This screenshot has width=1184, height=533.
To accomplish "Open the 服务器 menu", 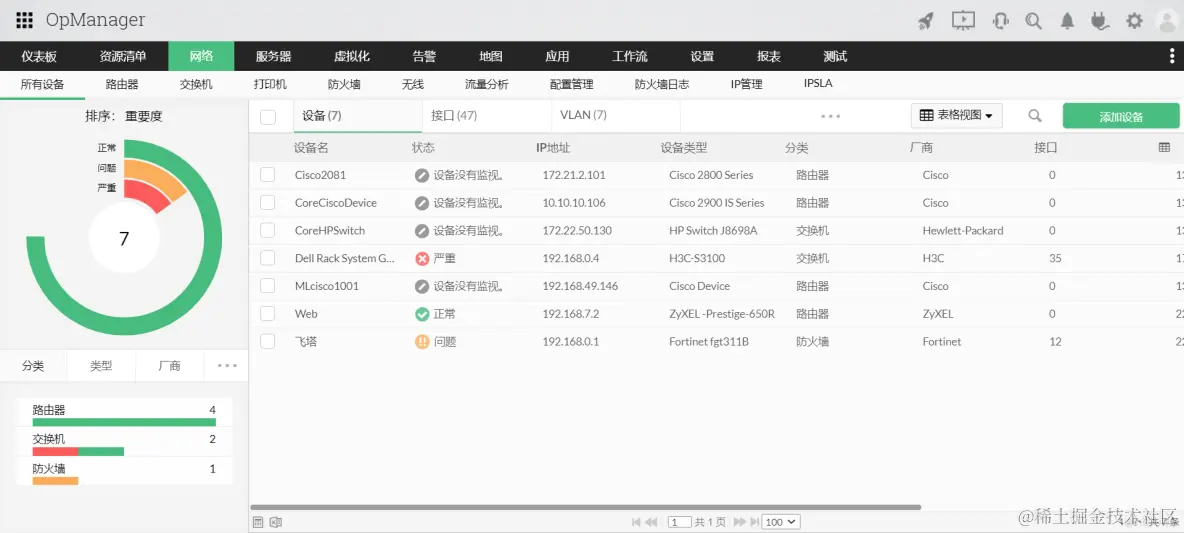I will click(x=273, y=57).
